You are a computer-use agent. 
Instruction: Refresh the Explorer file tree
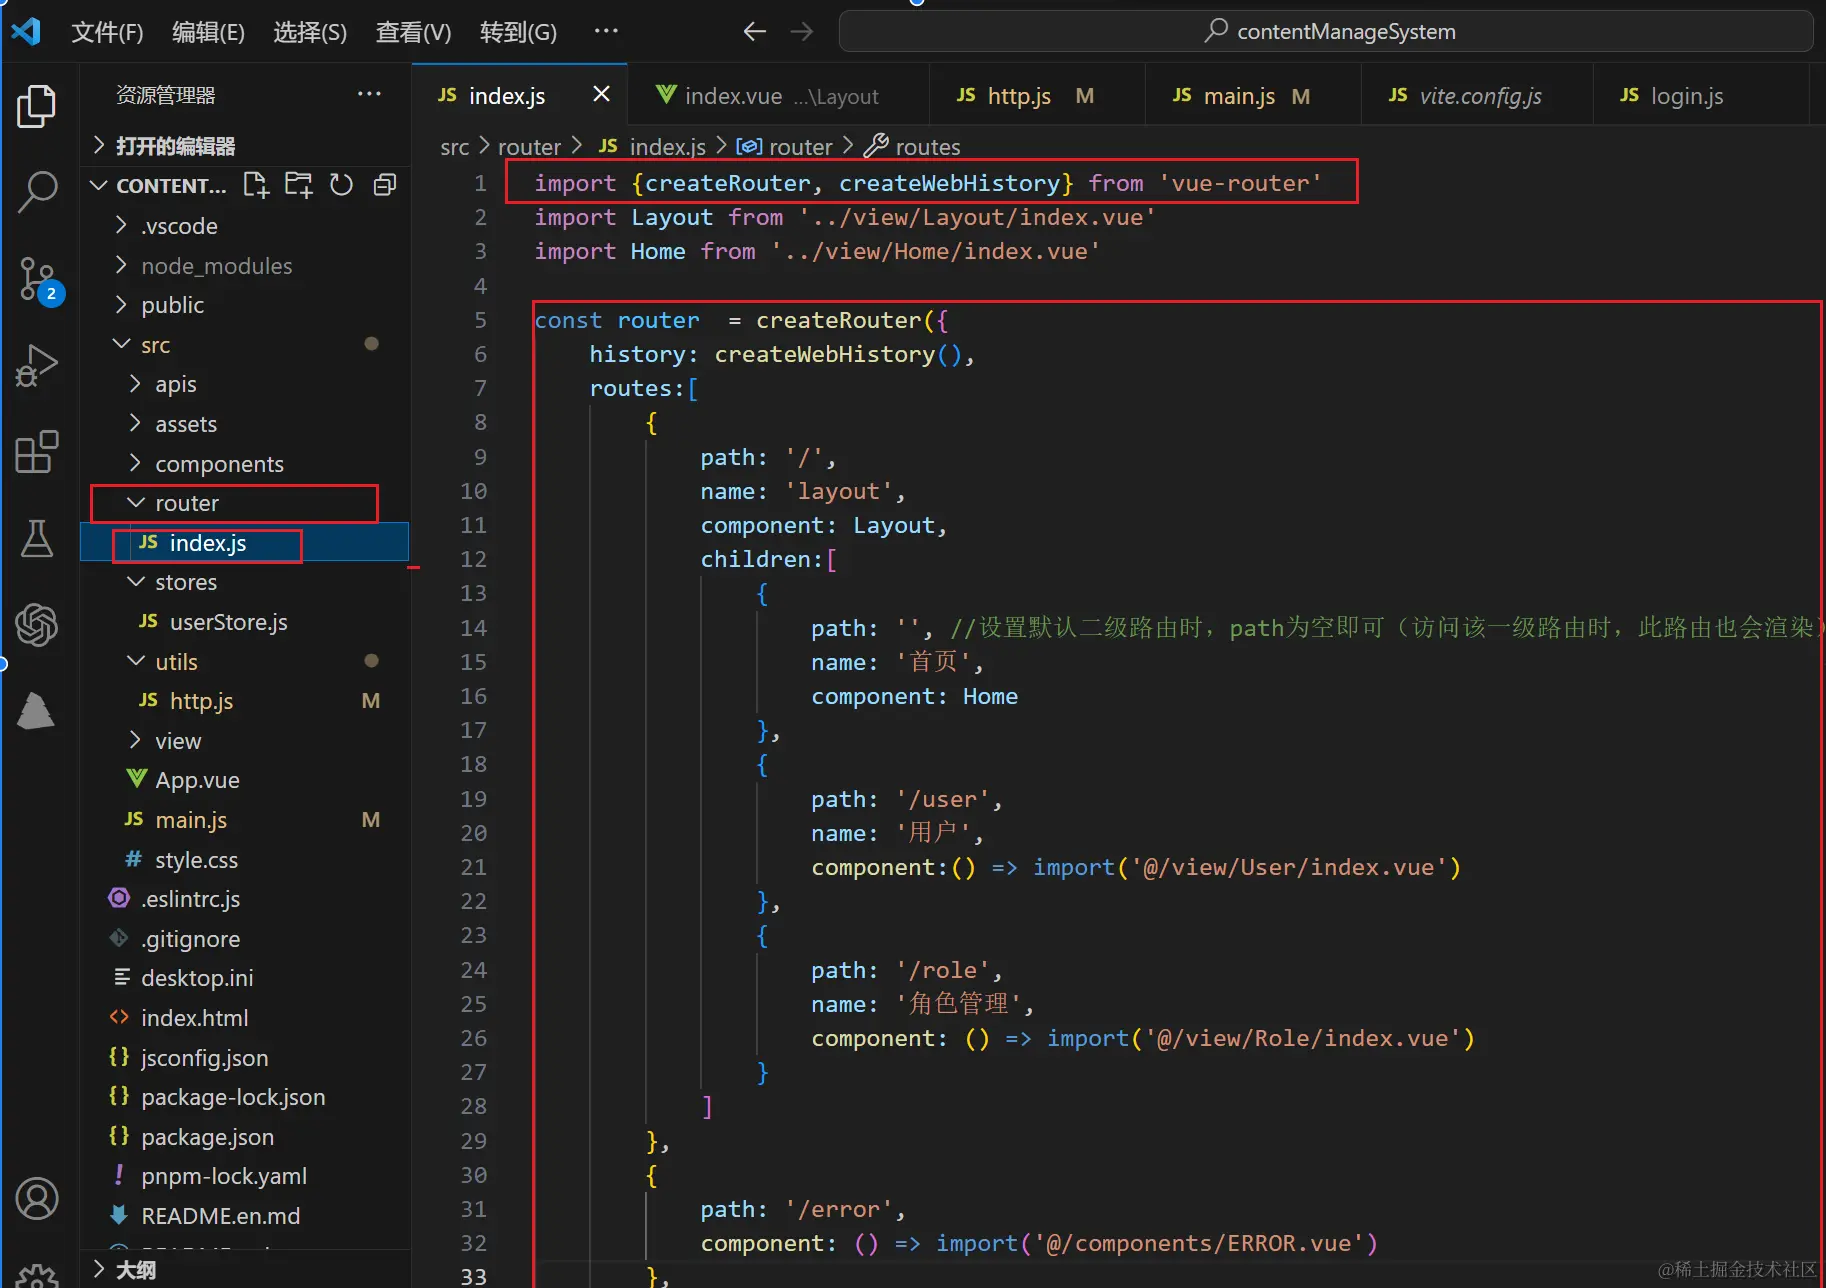tap(341, 184)
